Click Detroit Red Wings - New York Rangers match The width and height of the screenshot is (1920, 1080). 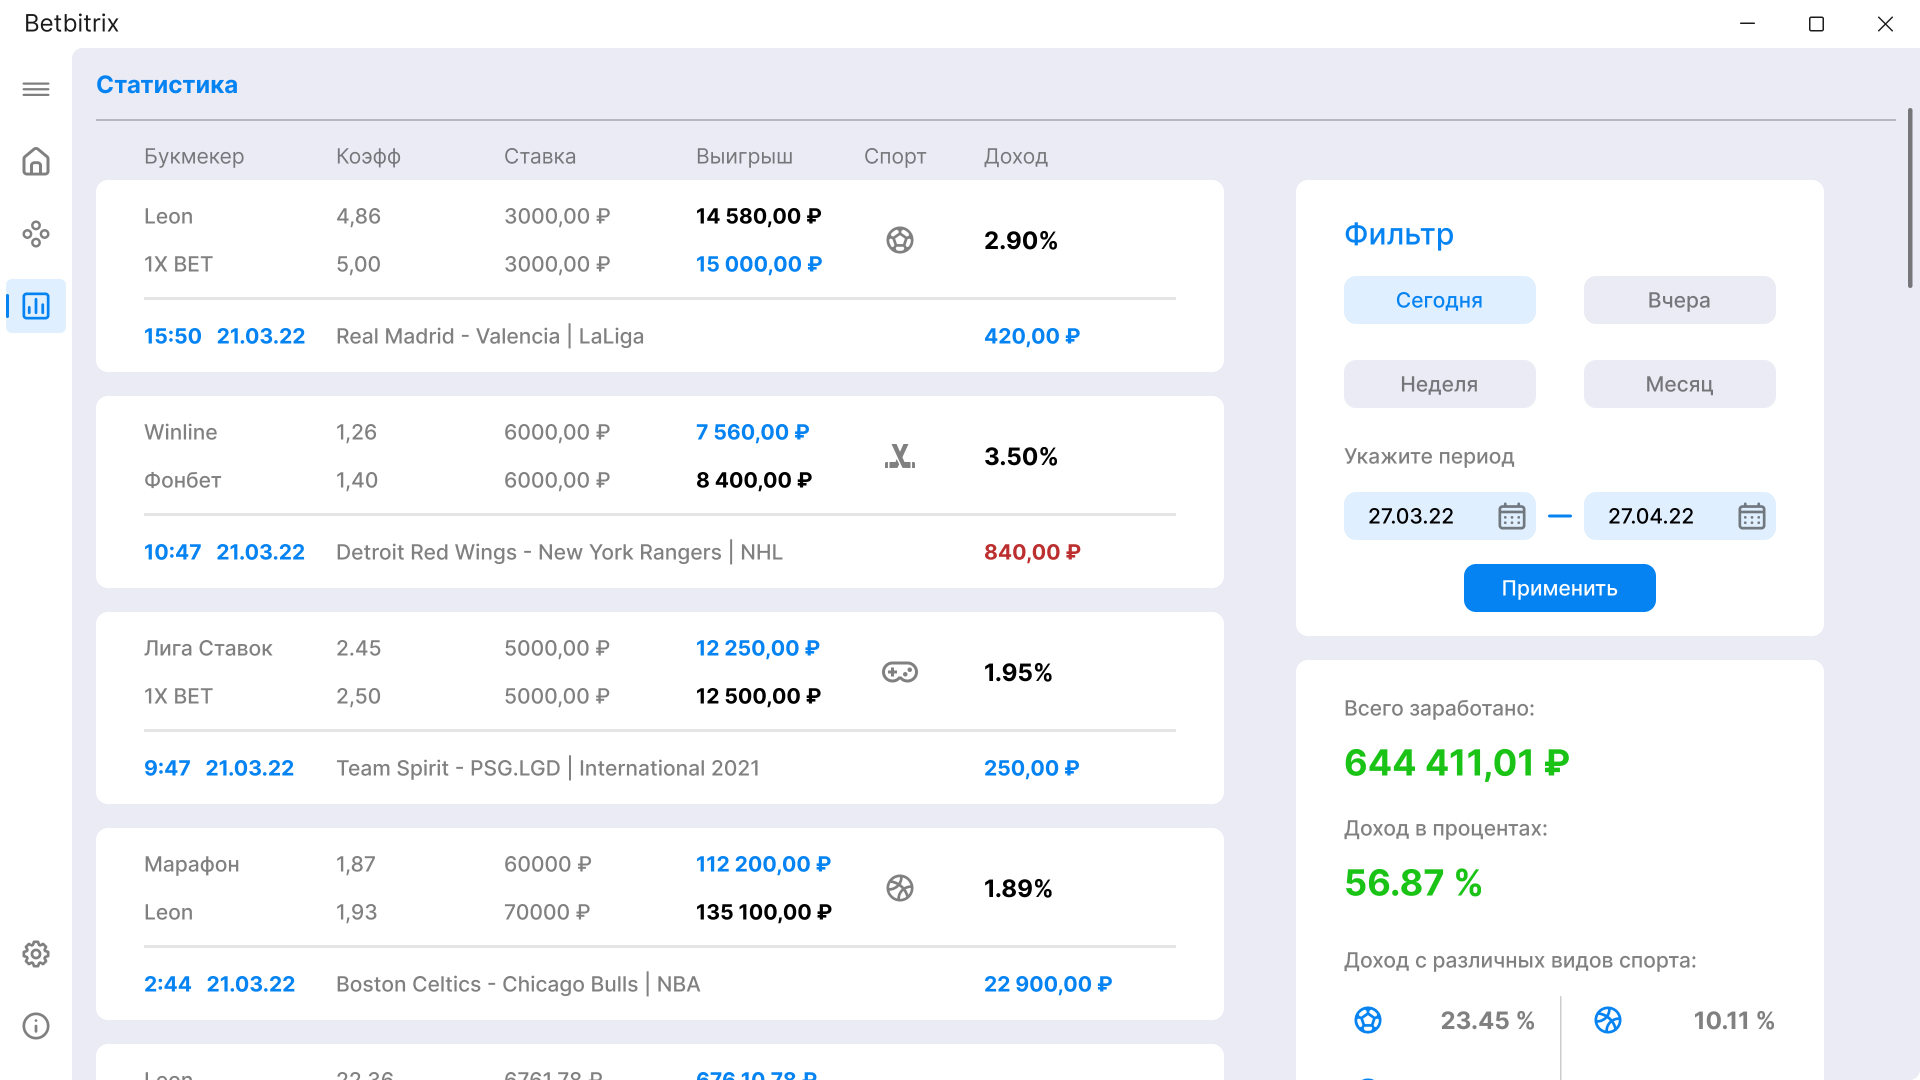pos(559,552)
